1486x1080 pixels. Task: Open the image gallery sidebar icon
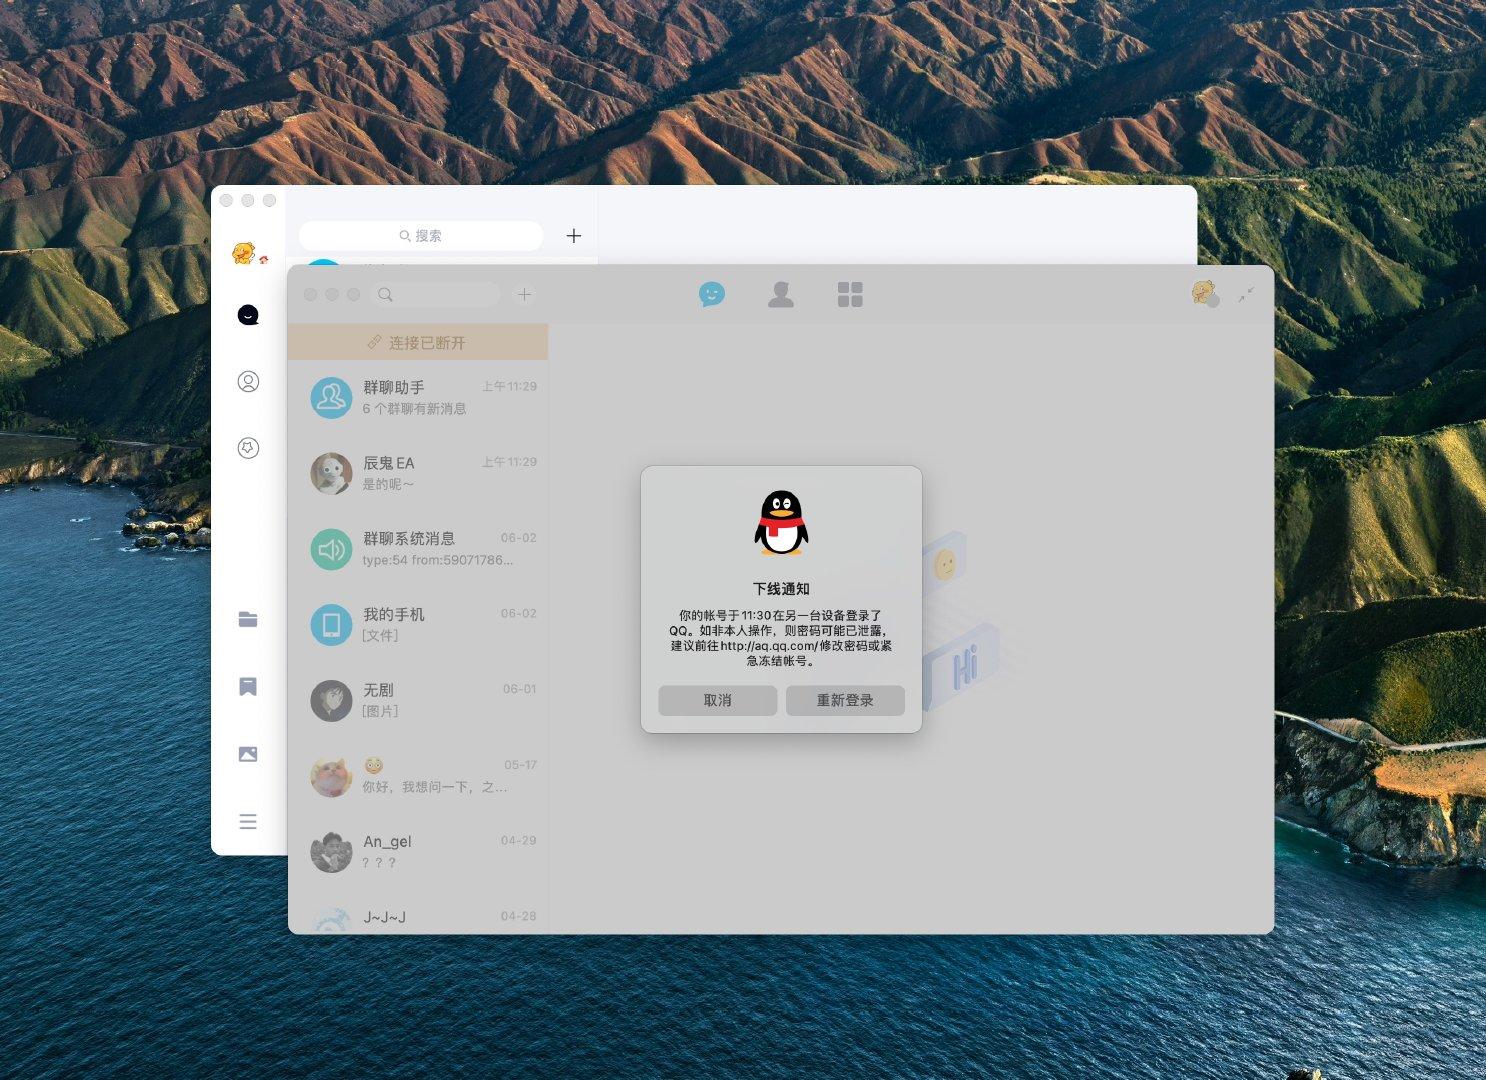point(247,754)
